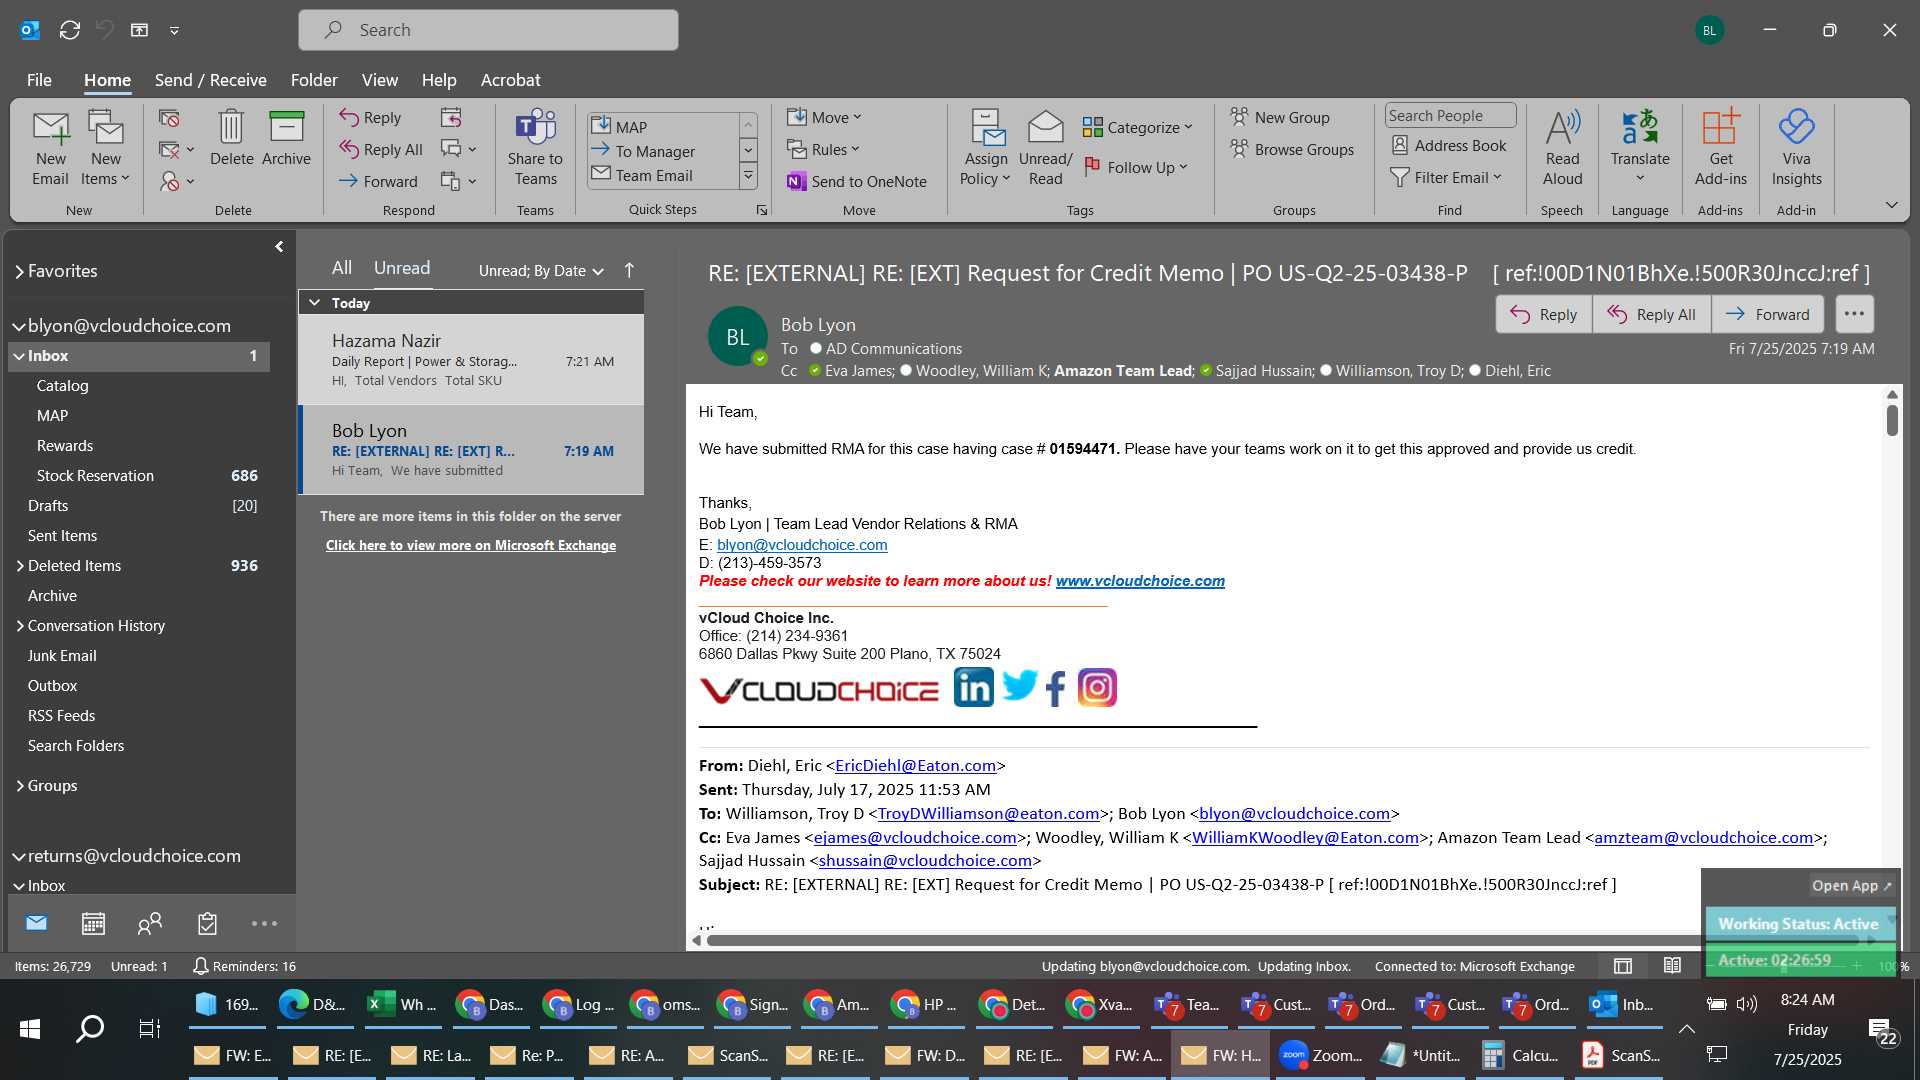Screen dimensions: 1920x1080
Task: Expand Favorites section
Action: click(x=19, y=271)
